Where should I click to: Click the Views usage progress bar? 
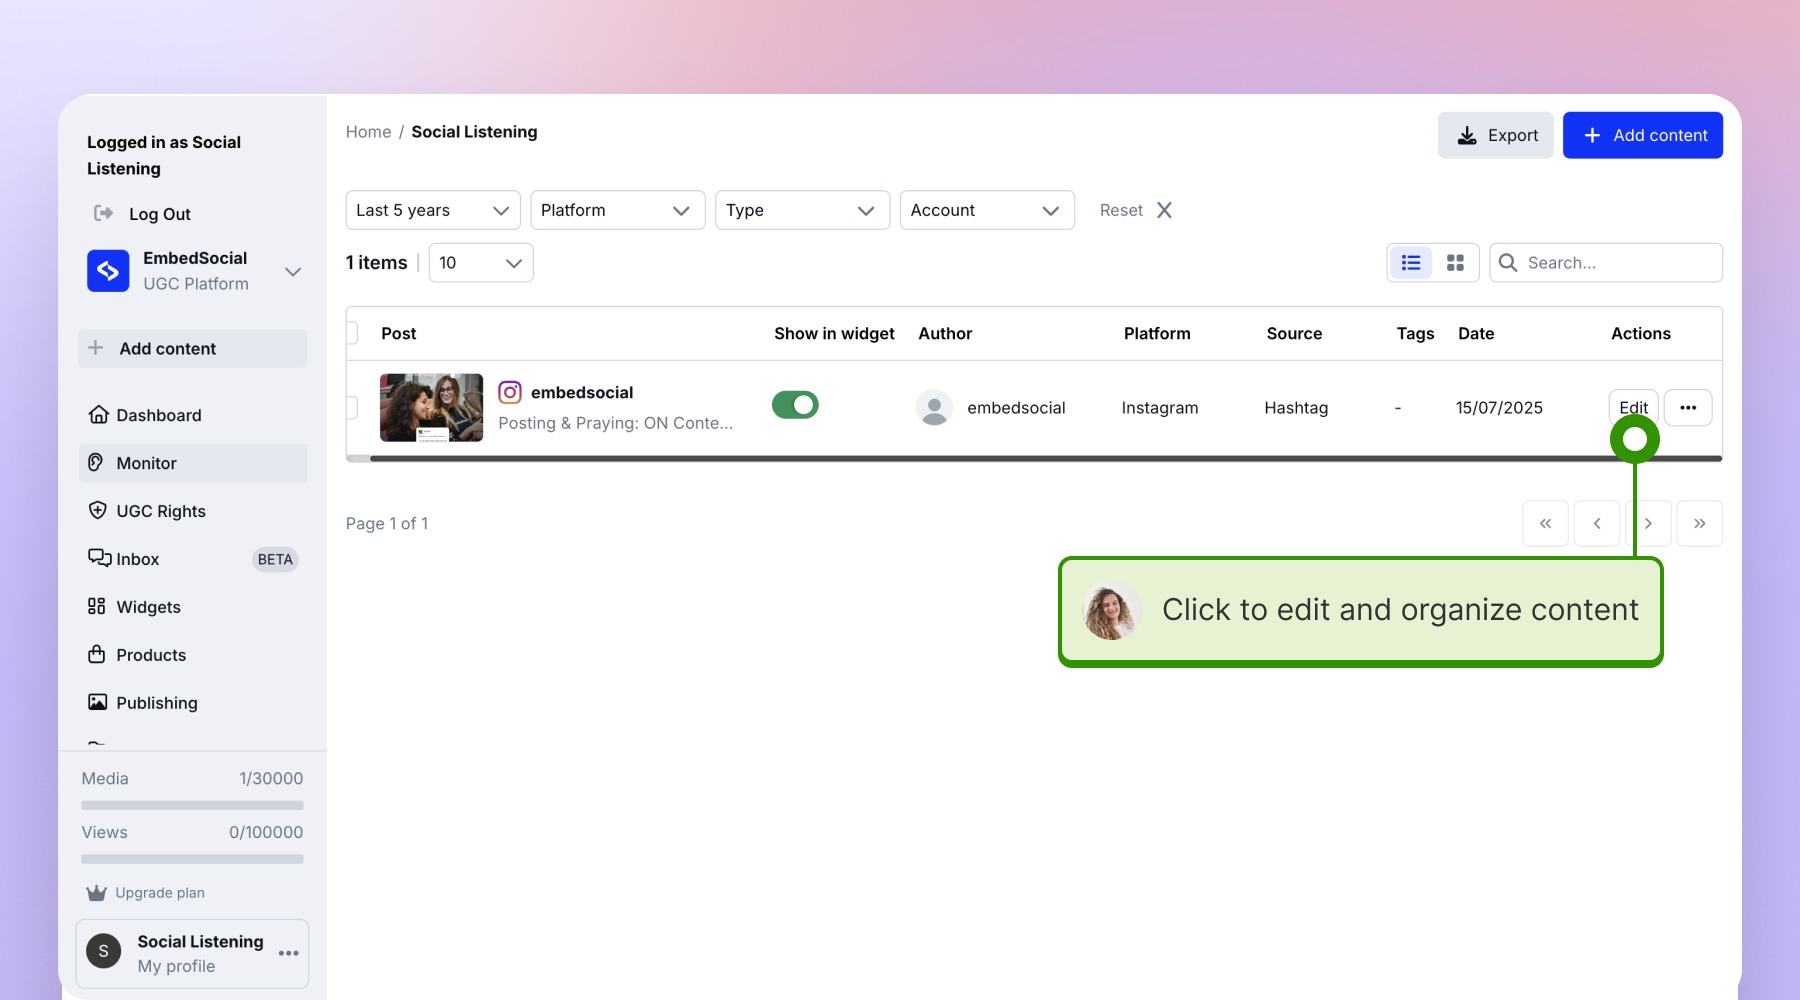[x=193, y=859]
